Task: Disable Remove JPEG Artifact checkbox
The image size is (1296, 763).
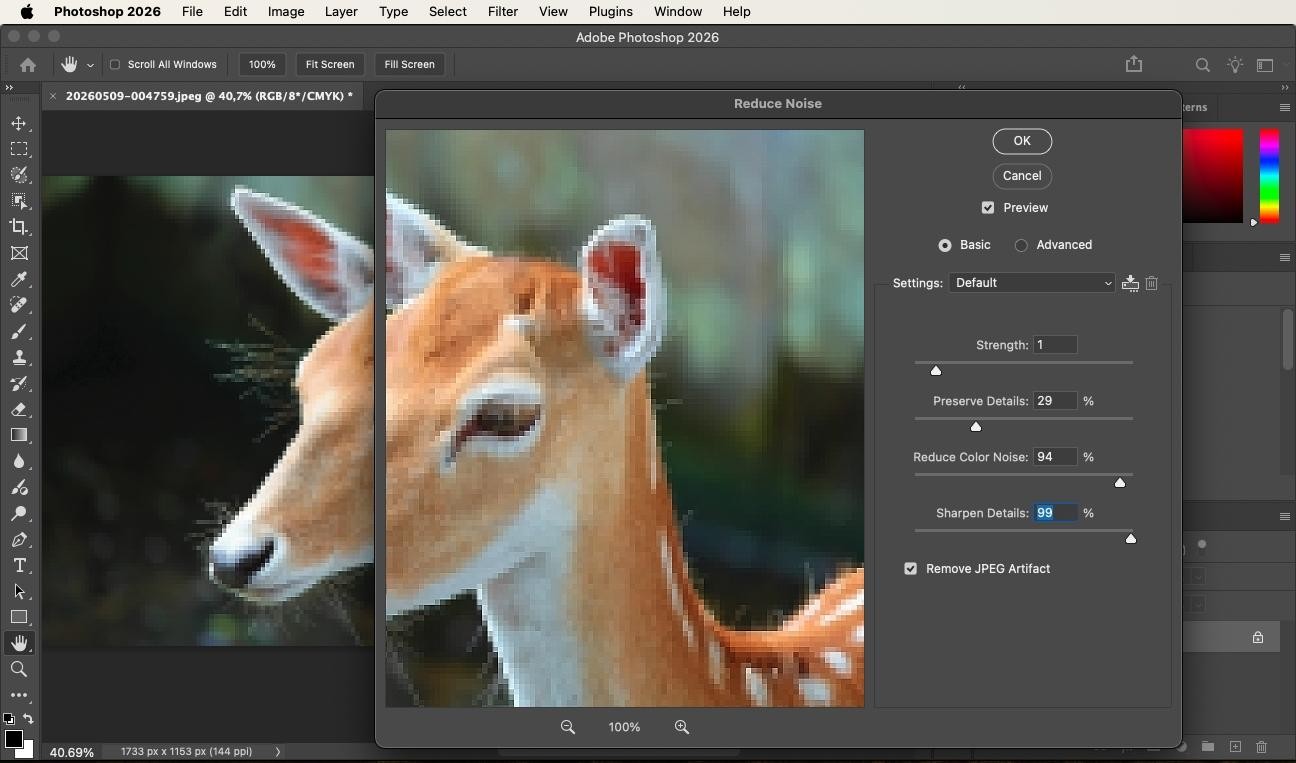Action: (x=911, y=569)
